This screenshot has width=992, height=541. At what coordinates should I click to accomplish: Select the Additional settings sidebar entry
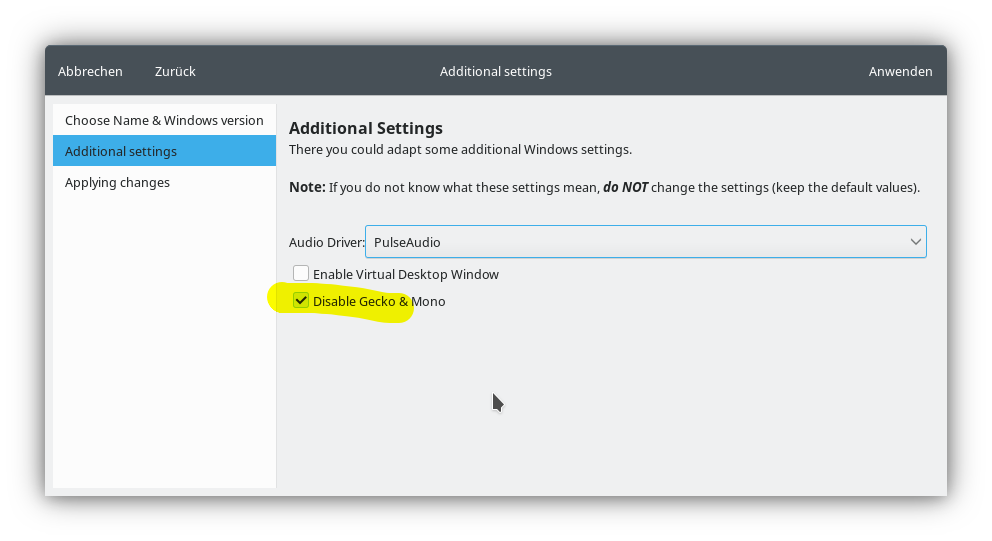point(164,151)
